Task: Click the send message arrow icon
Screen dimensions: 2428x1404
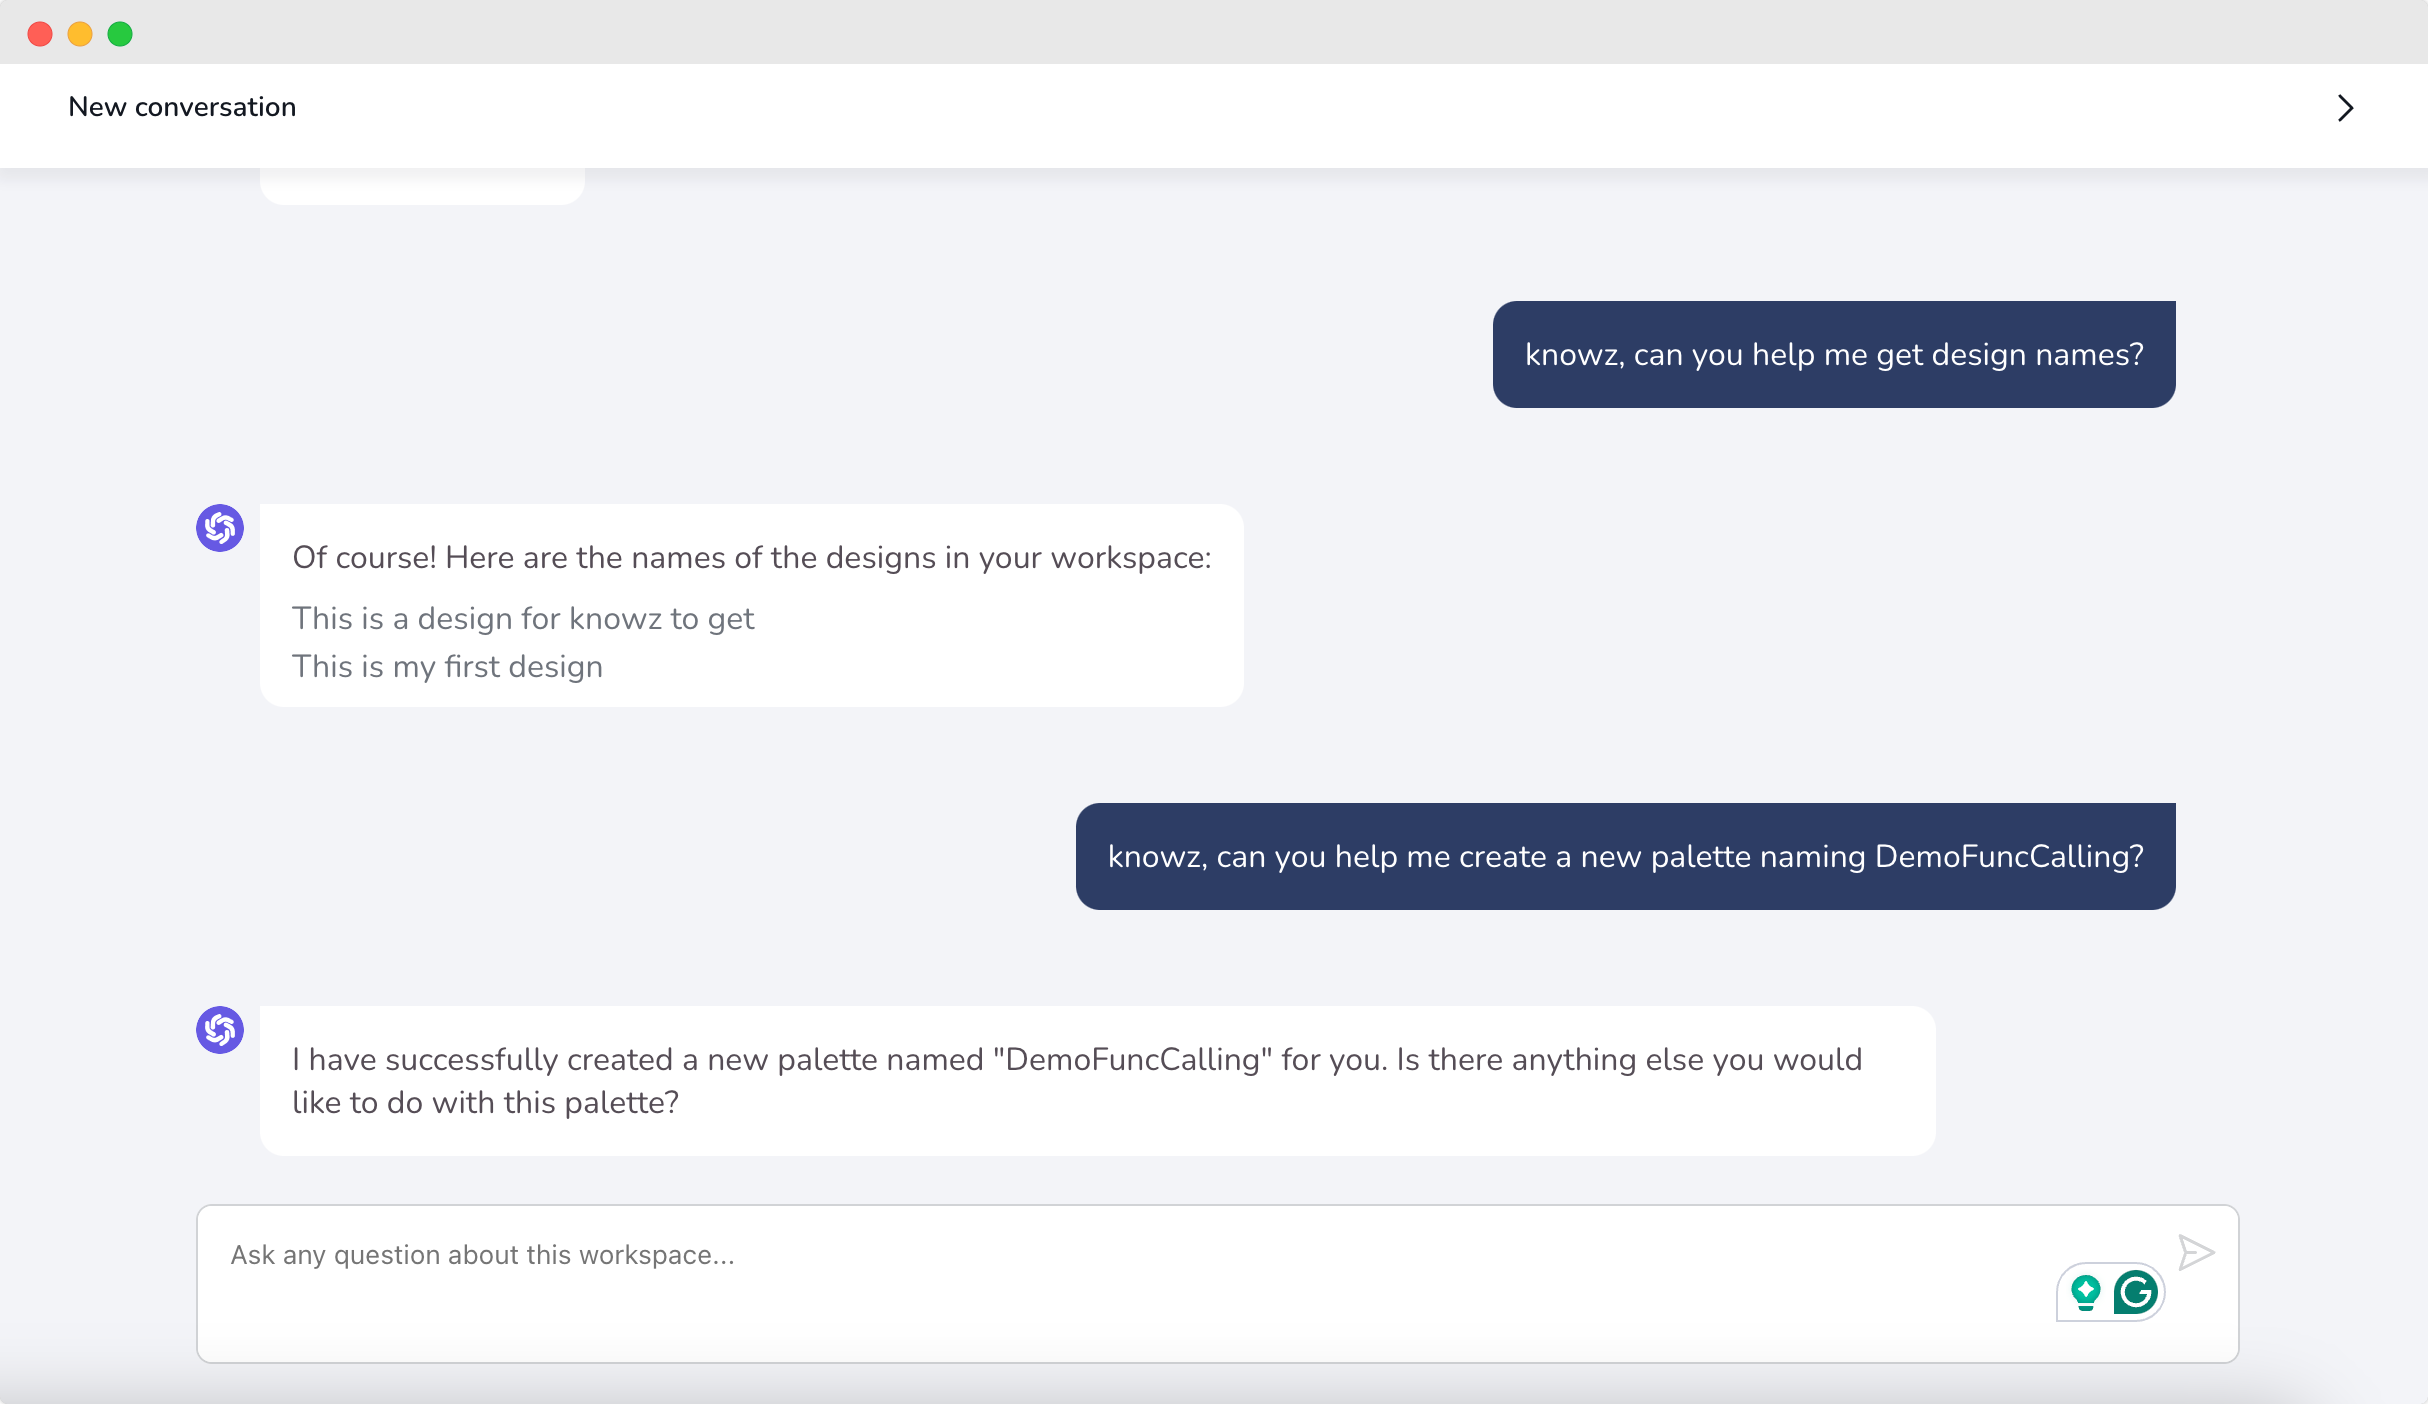Action: point(2196,1252)
